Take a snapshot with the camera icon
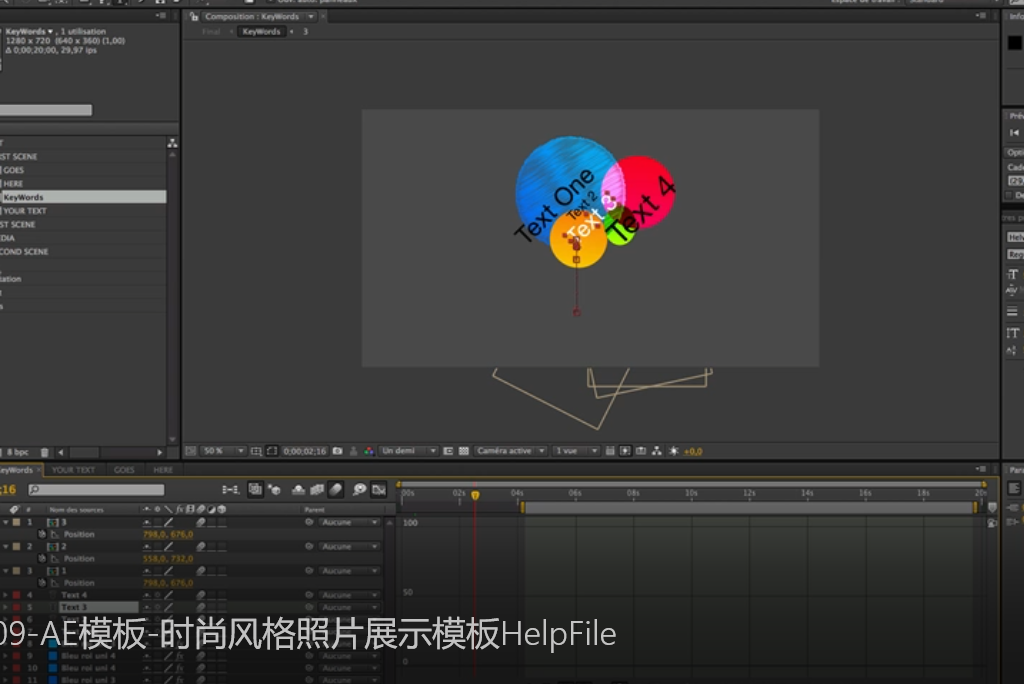This screenshot has height=684, width=1024. pyautogui.click(x=338, y=451)
